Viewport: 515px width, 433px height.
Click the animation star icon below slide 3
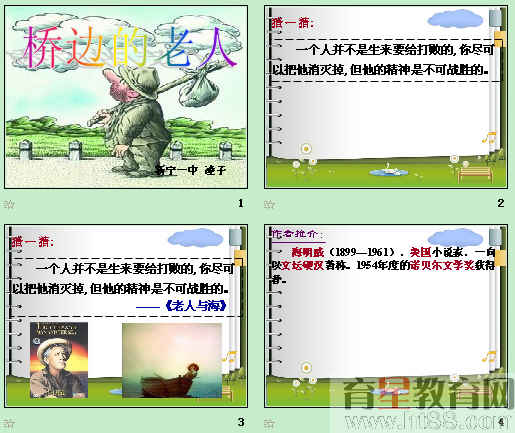coord(9,423)
